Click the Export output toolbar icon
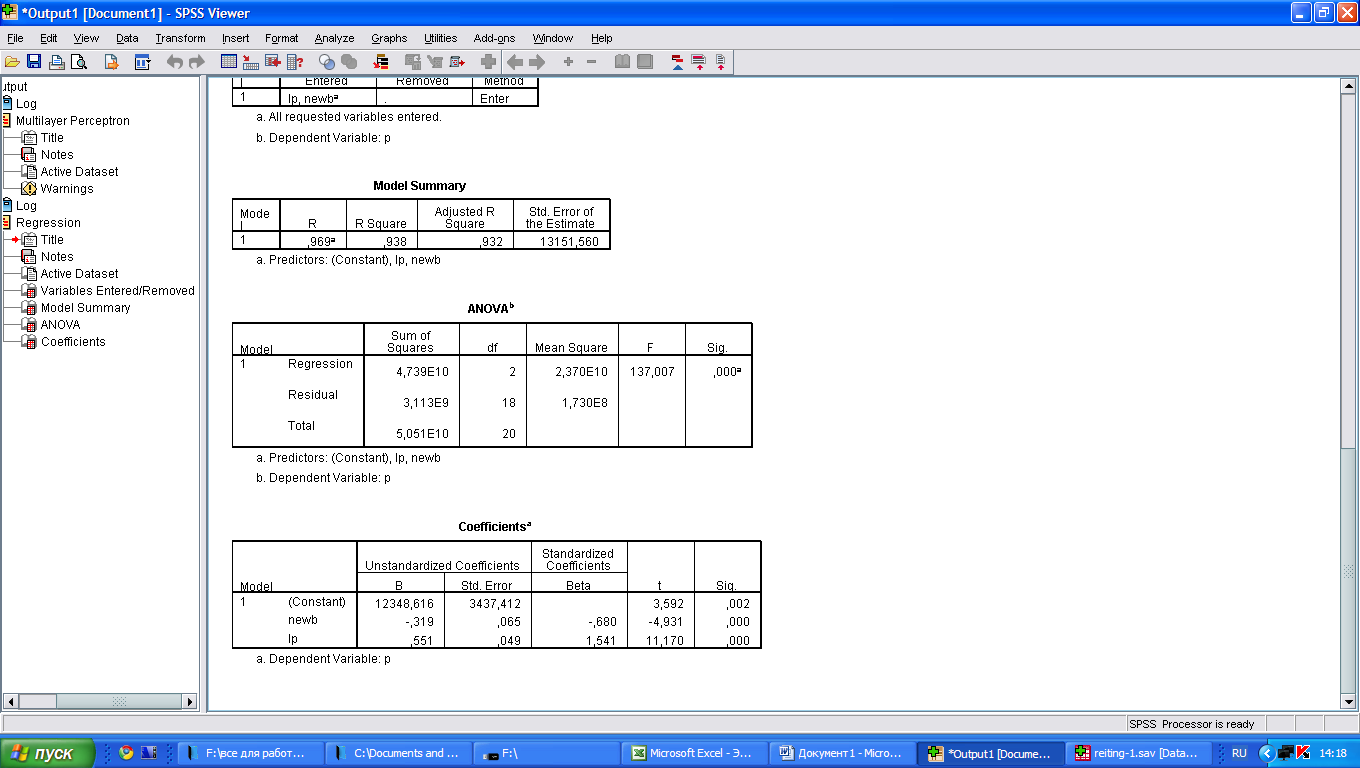The height and width of the screenshot is (768, 1360). (x=111, y=62)
